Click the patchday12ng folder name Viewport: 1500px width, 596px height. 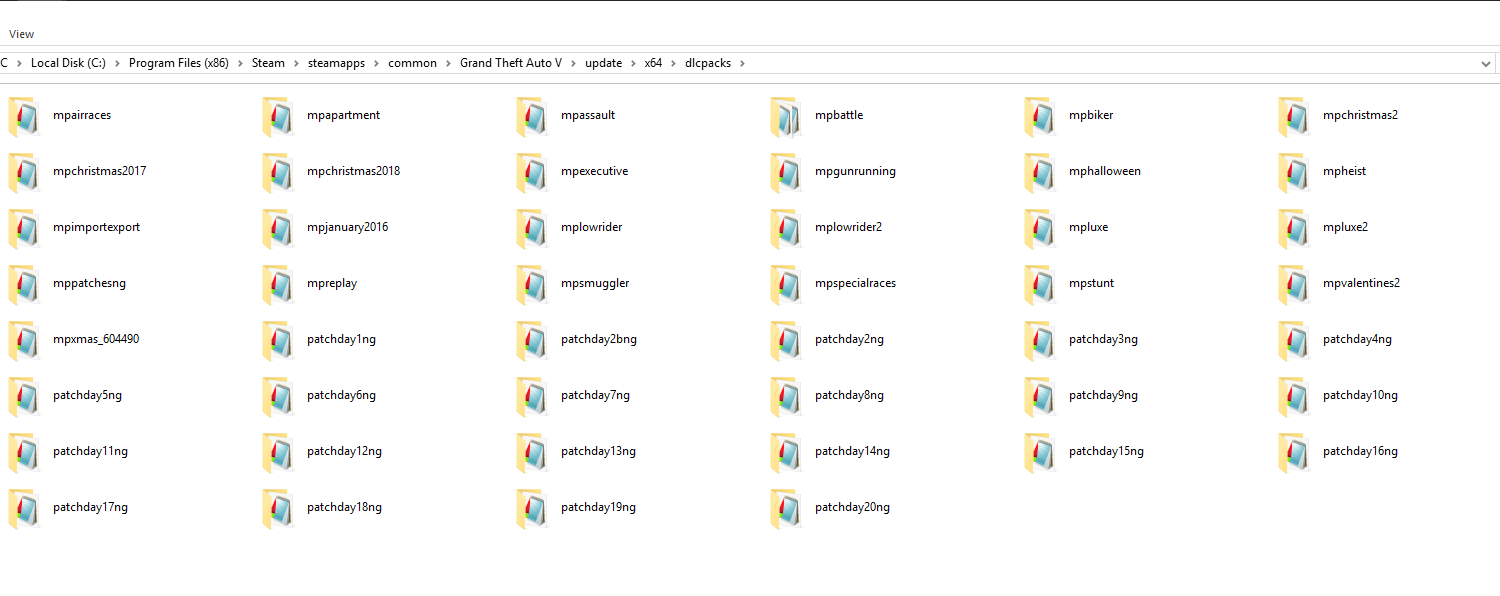[x=344, y=451]
